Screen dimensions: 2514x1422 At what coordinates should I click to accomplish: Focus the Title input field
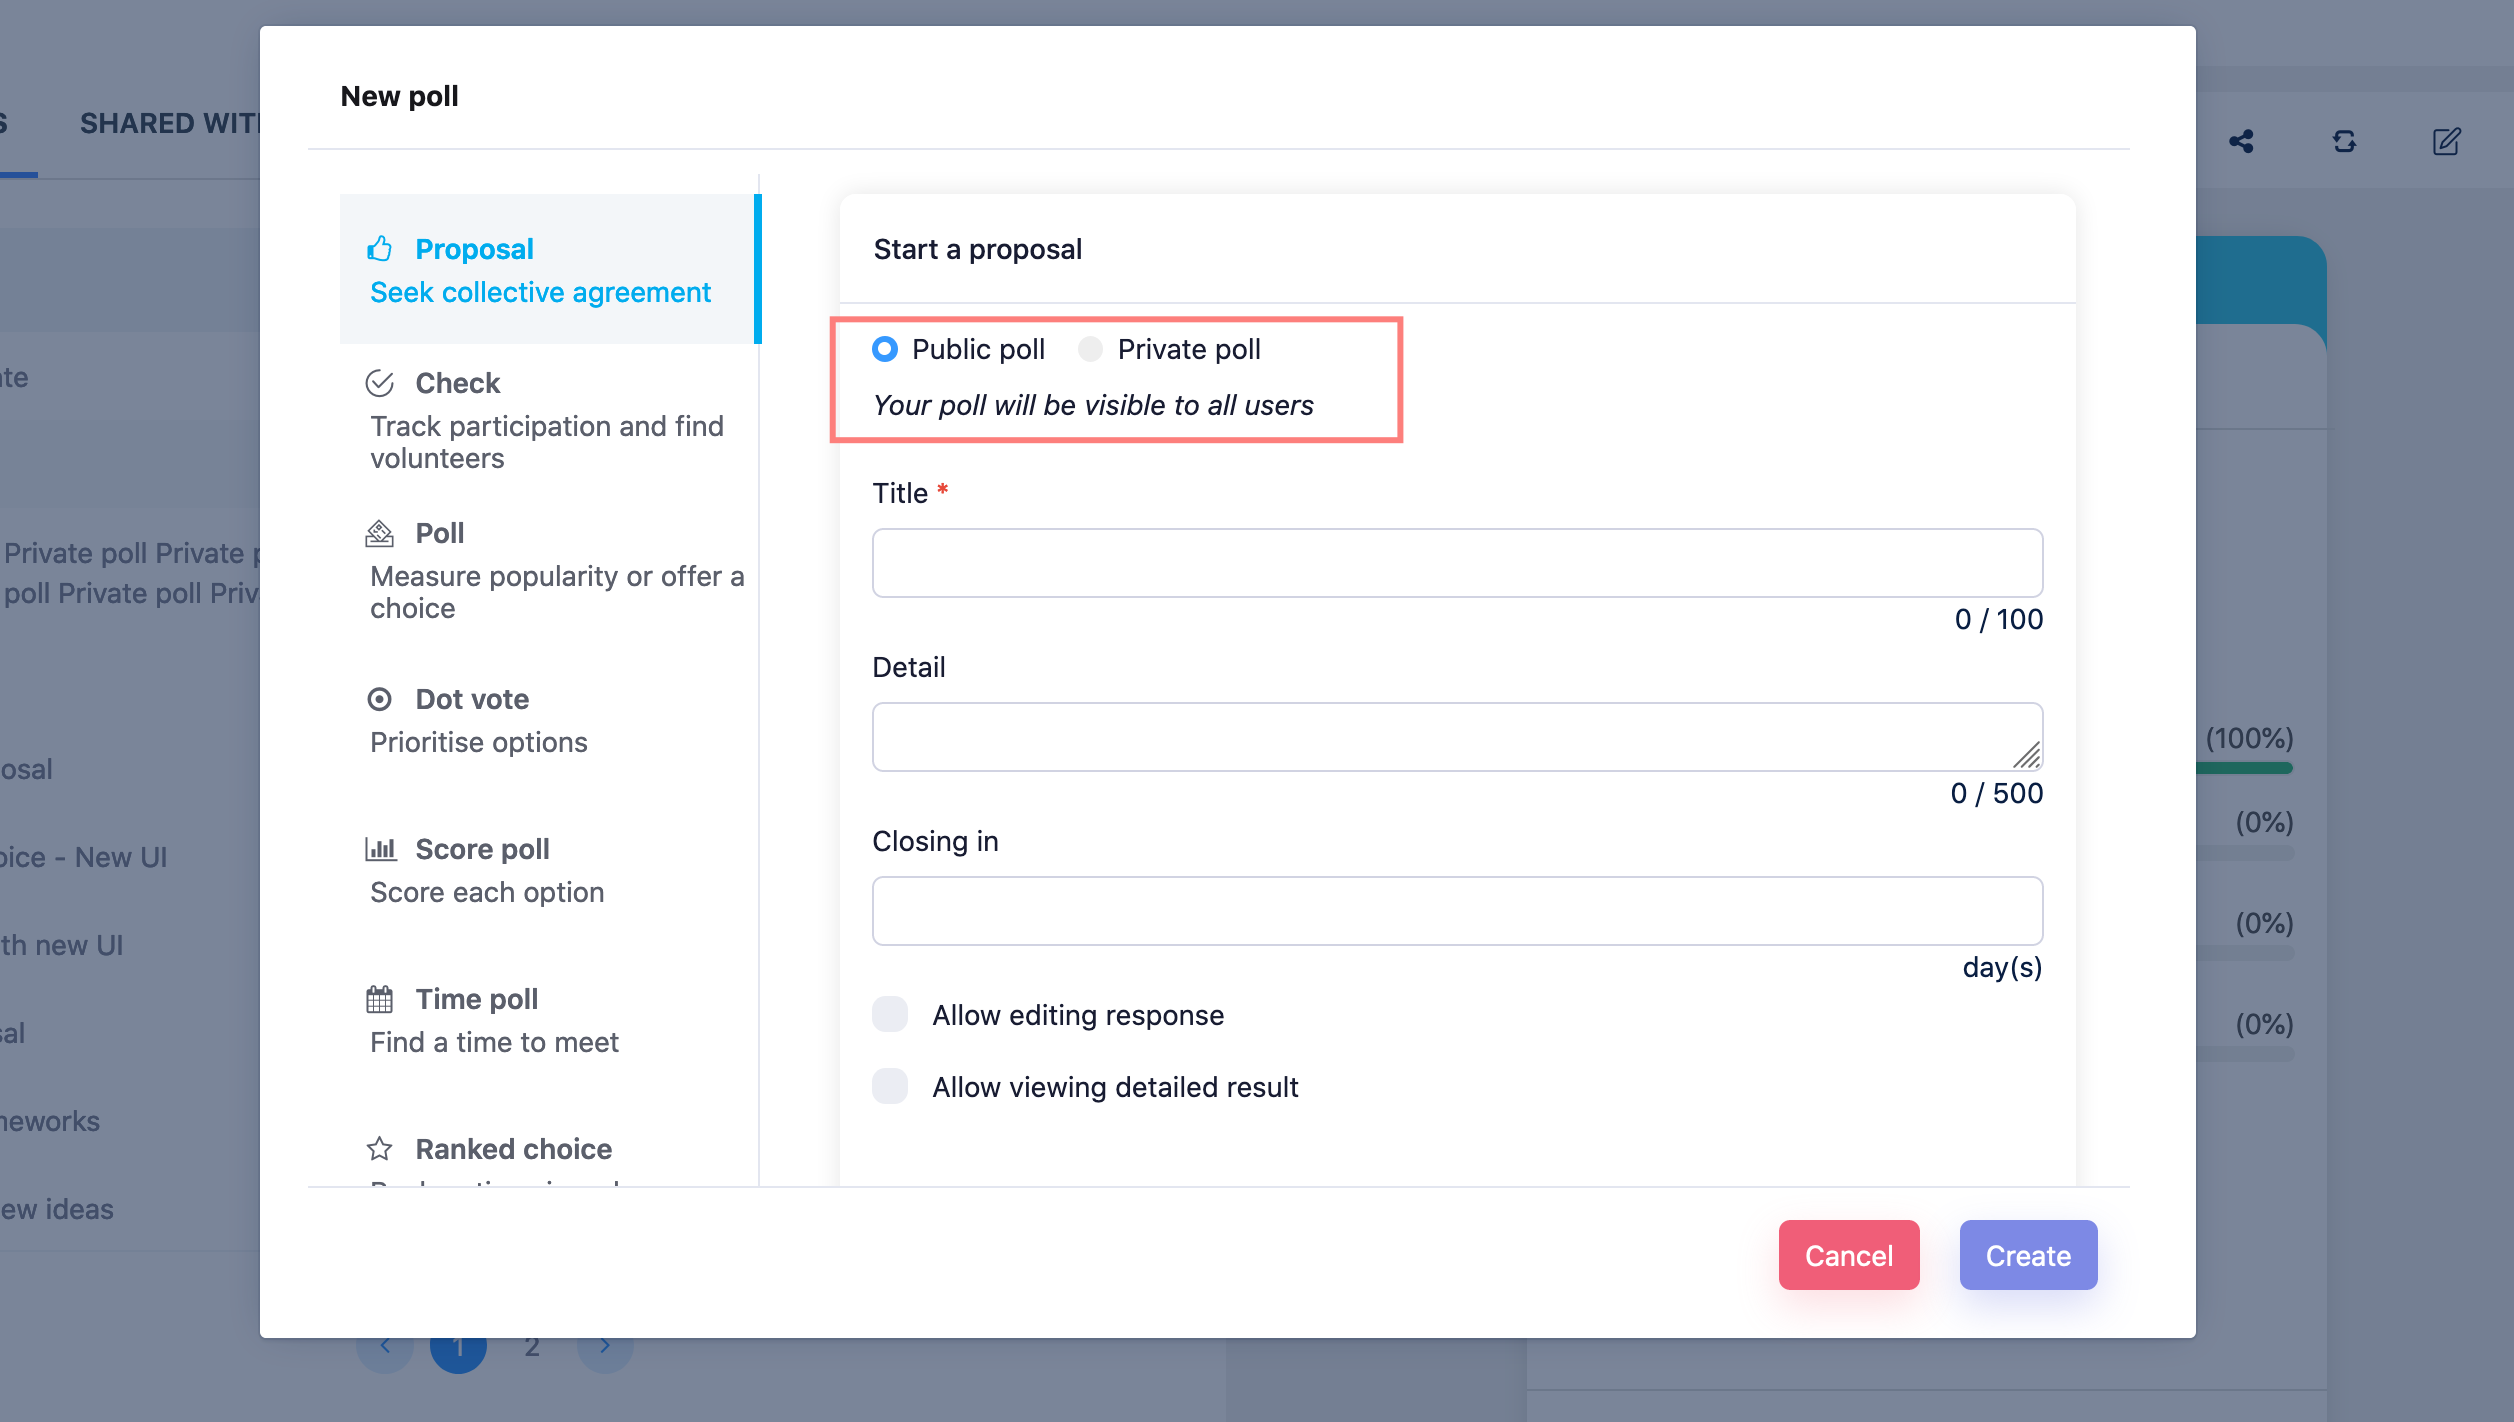coord(1456,563)
